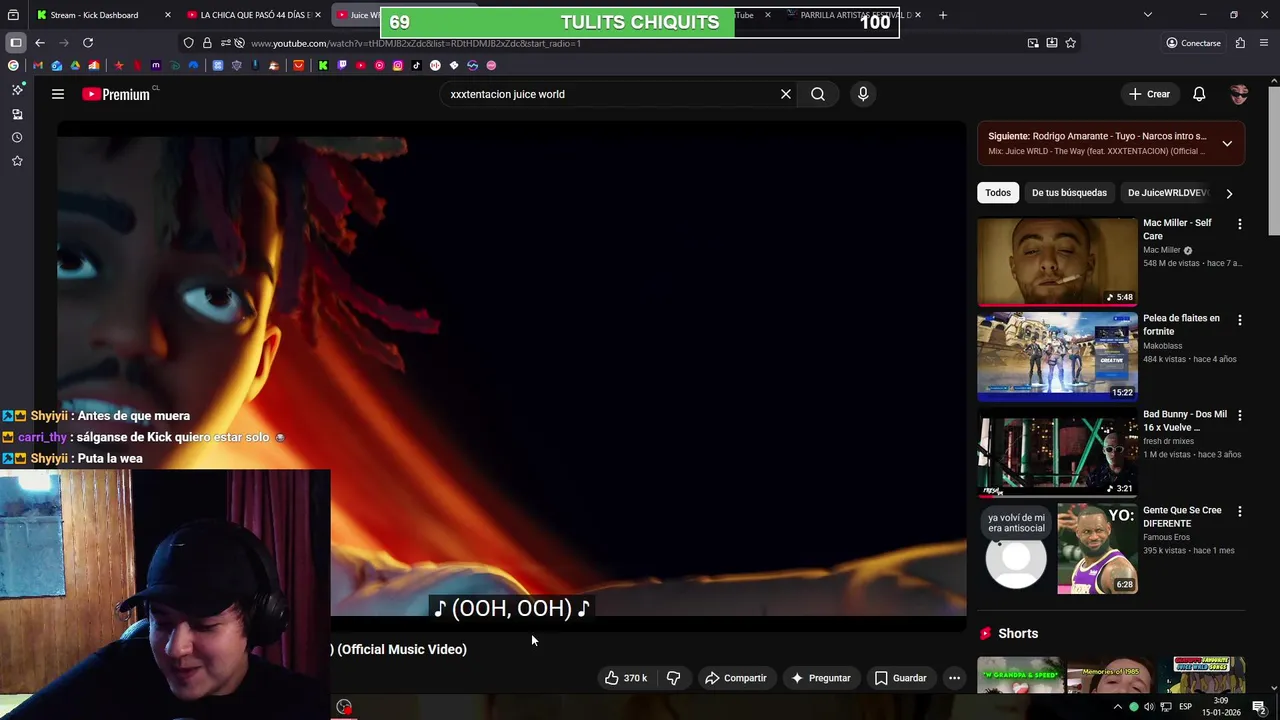This screenshot has width=1280, height=720.
Task: Open more actions three-dot menu under video
Action: point(954,678)
